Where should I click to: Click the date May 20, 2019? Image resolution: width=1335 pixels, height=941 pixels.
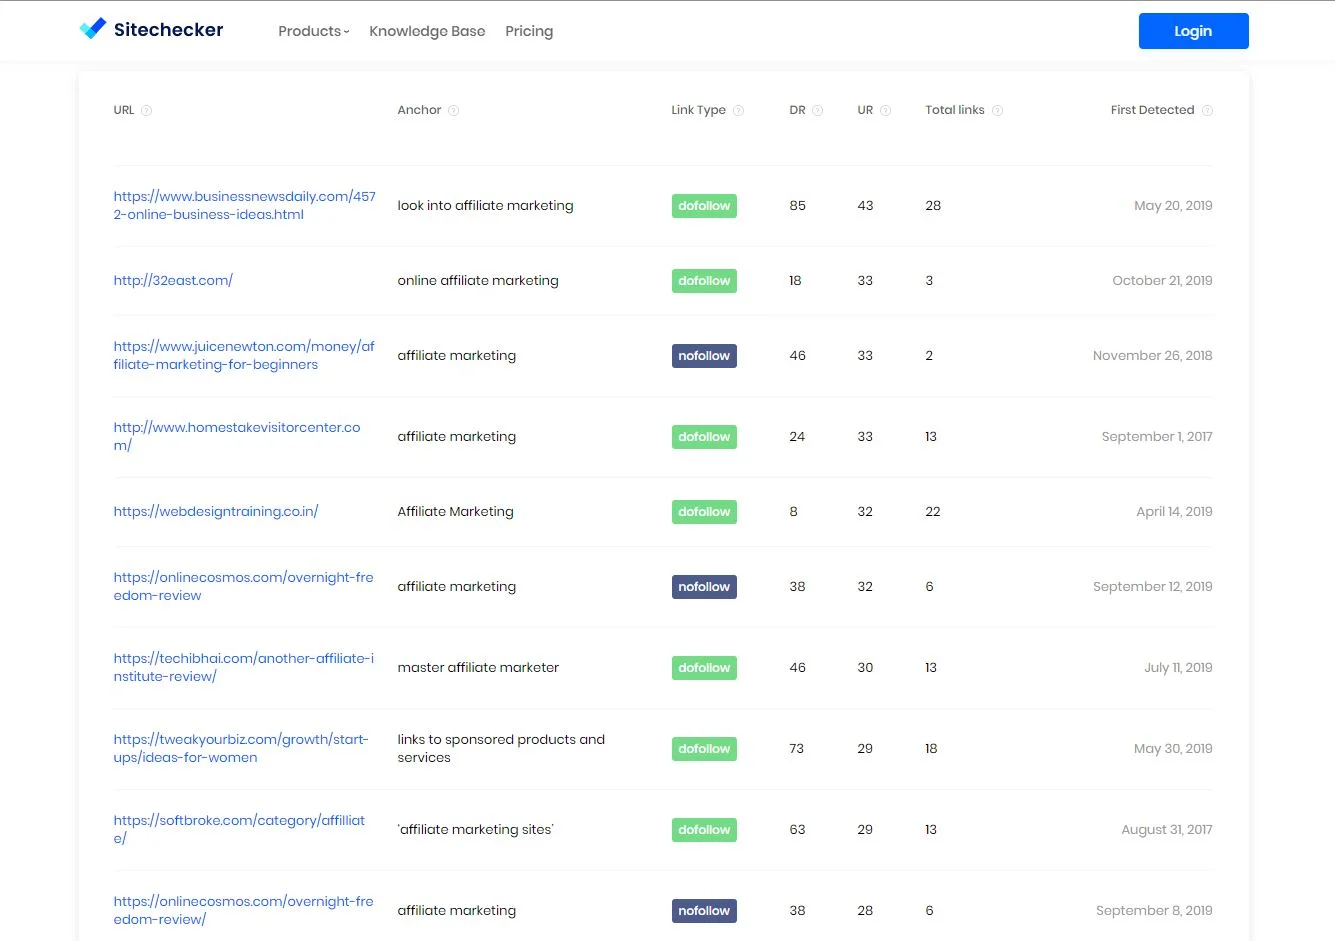click(x=1173, y=205)
